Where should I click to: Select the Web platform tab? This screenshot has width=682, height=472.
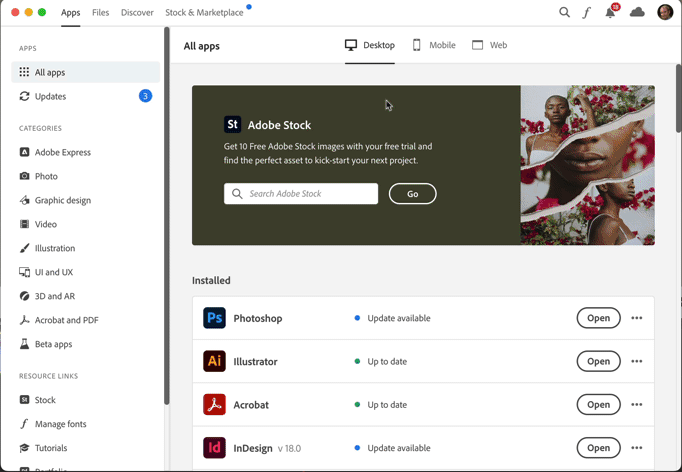(x=489, y=45)
